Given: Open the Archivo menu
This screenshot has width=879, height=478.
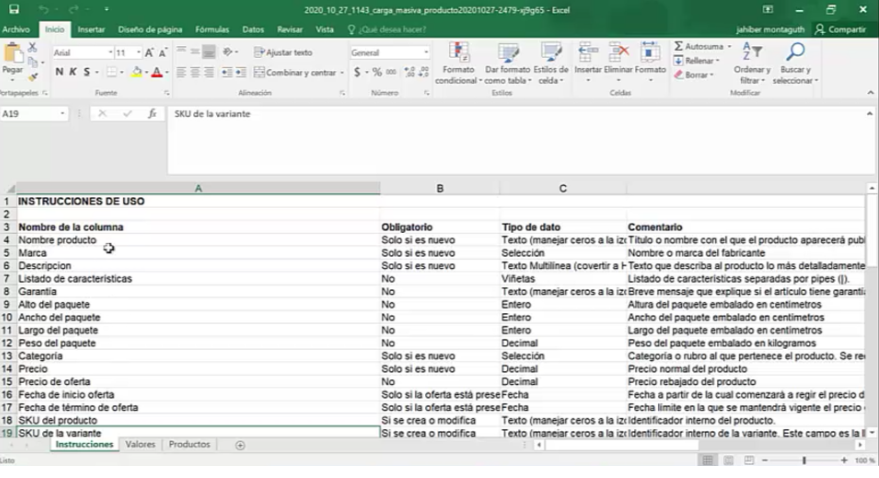Looking at the screenshot, I should (16, 29).
